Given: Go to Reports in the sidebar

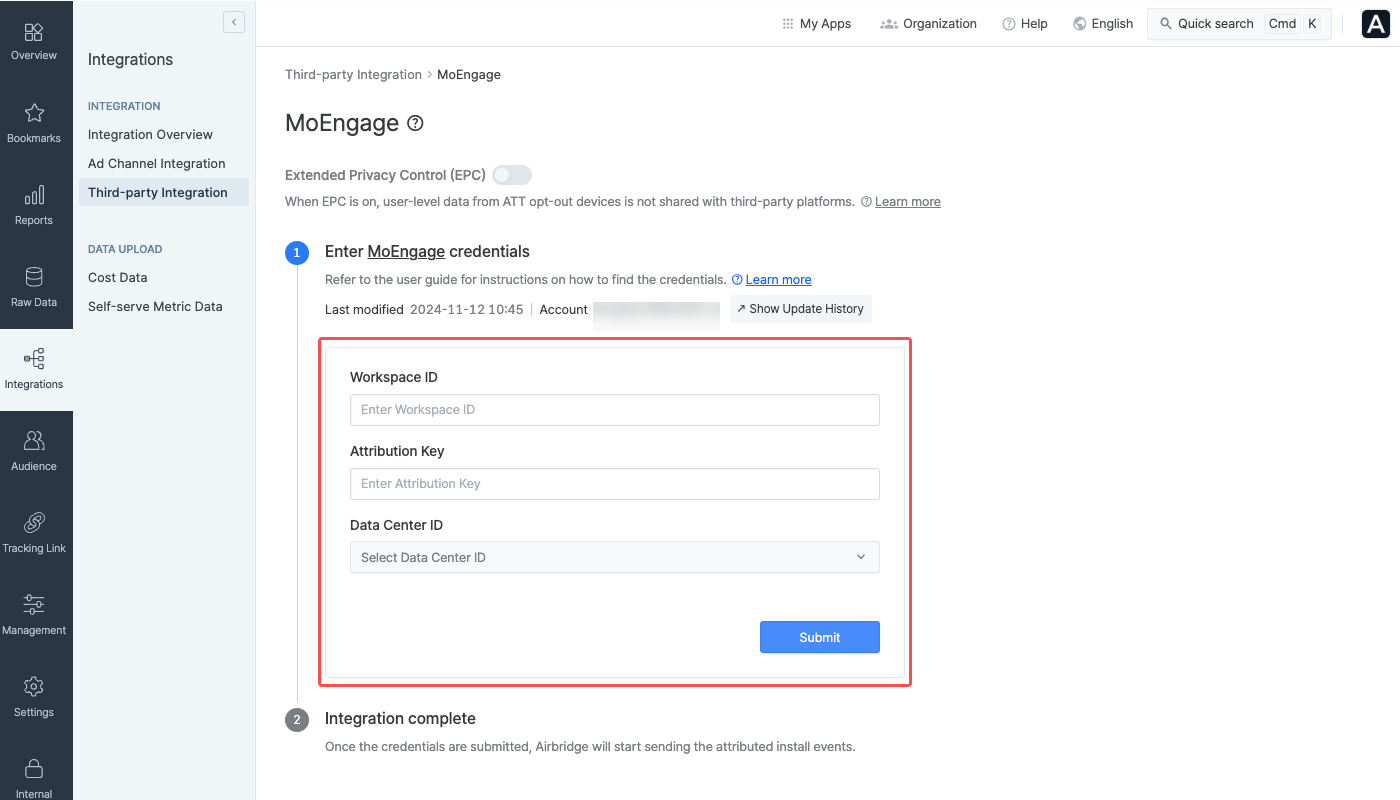Looking at the screenshot, I should click(x=34, y=206).
